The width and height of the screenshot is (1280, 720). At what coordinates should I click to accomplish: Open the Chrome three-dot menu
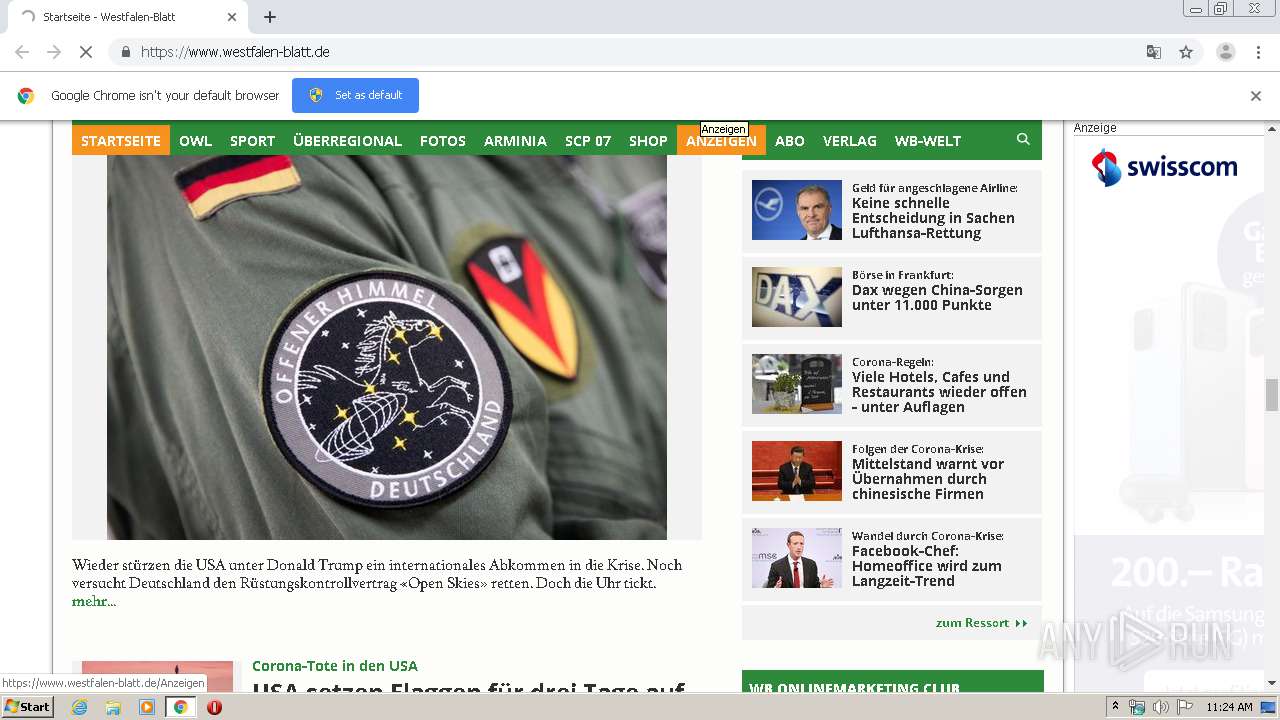coord(1258,52)
